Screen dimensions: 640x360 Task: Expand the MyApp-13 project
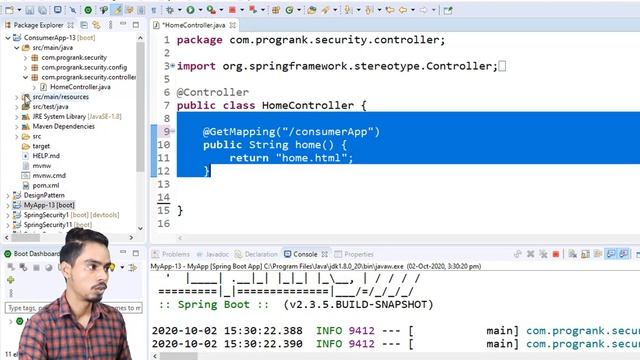[8, 205]
